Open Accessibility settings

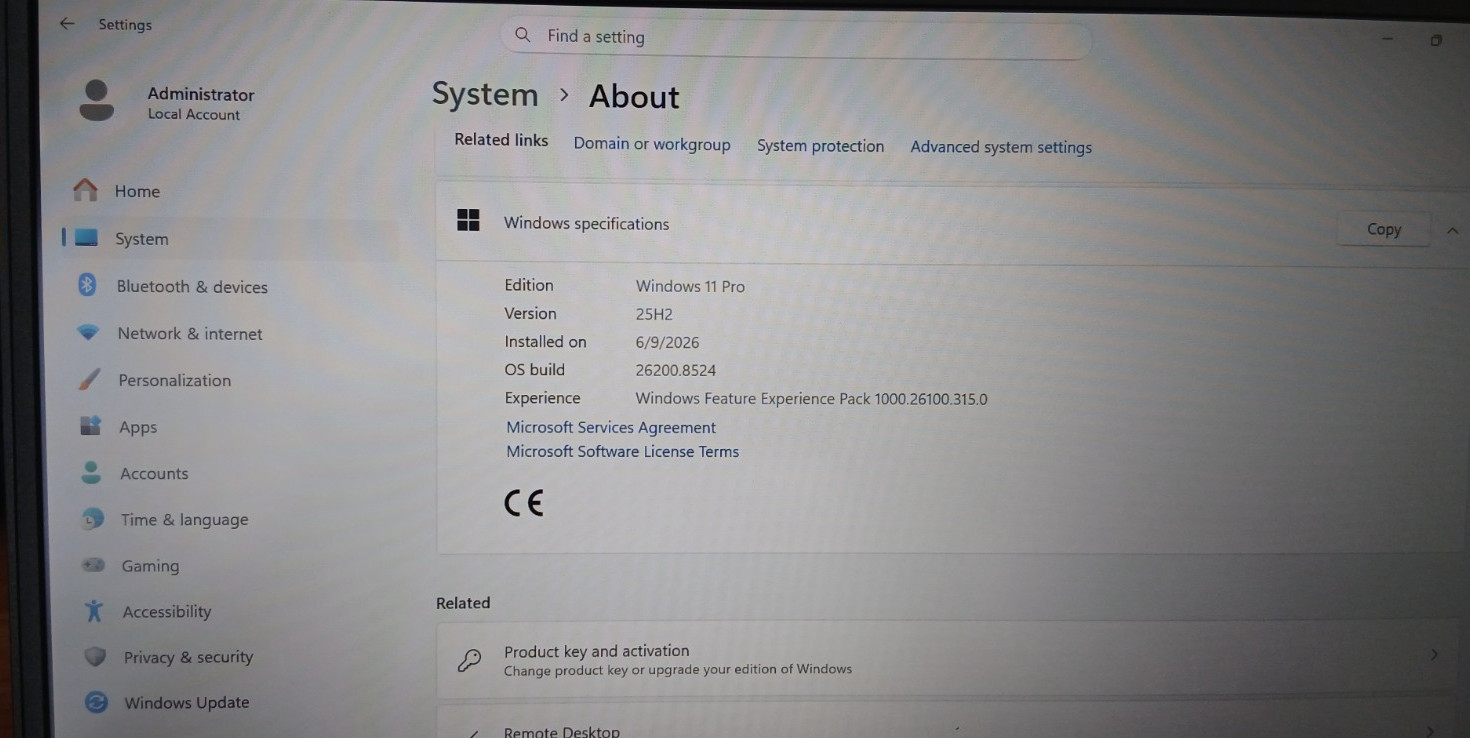coord(167,611)
